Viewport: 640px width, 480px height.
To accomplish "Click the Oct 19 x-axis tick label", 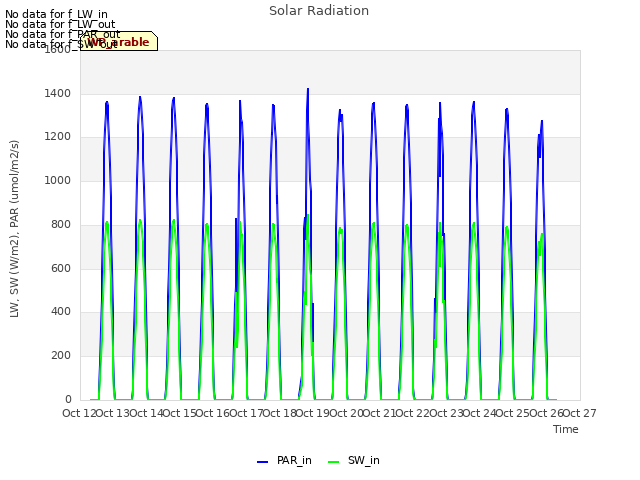I will pos(313,413).
